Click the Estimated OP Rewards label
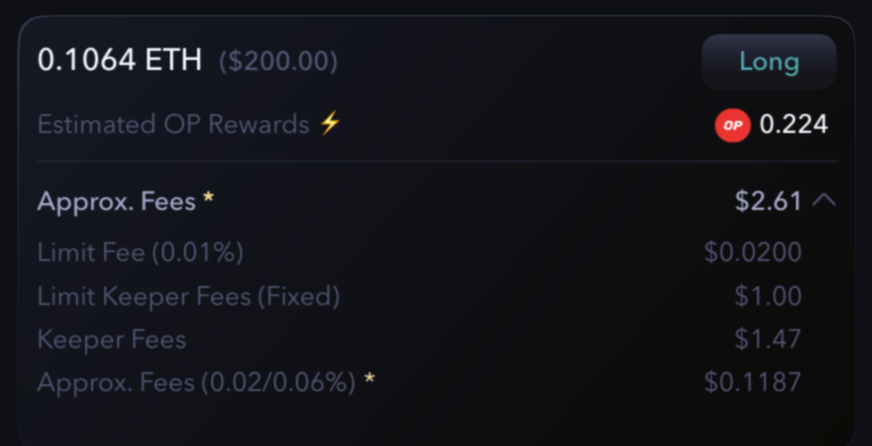 pos(173,125)
